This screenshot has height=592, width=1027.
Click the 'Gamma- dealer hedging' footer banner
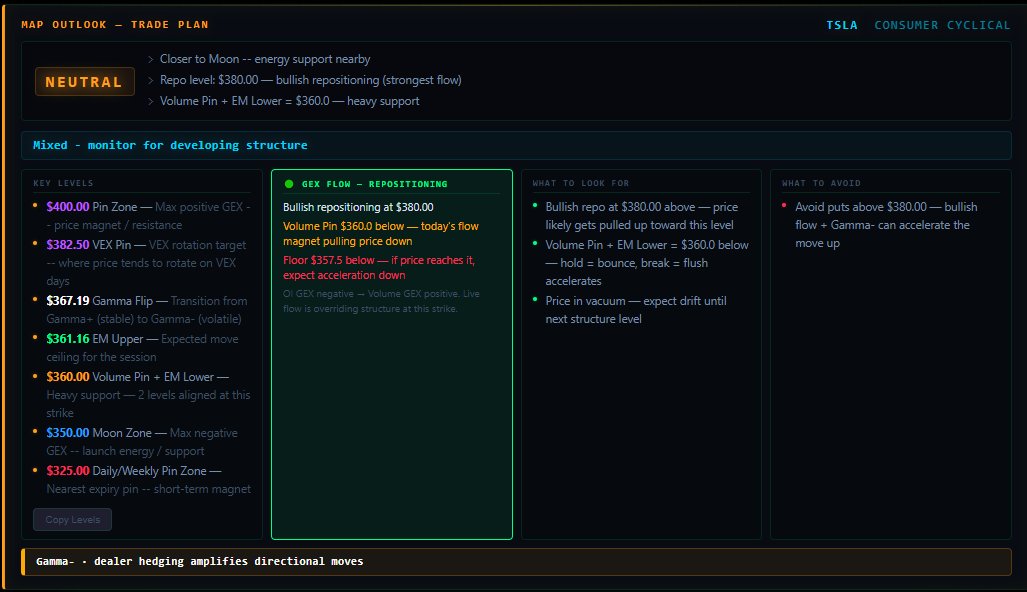(x=516, y=561)
